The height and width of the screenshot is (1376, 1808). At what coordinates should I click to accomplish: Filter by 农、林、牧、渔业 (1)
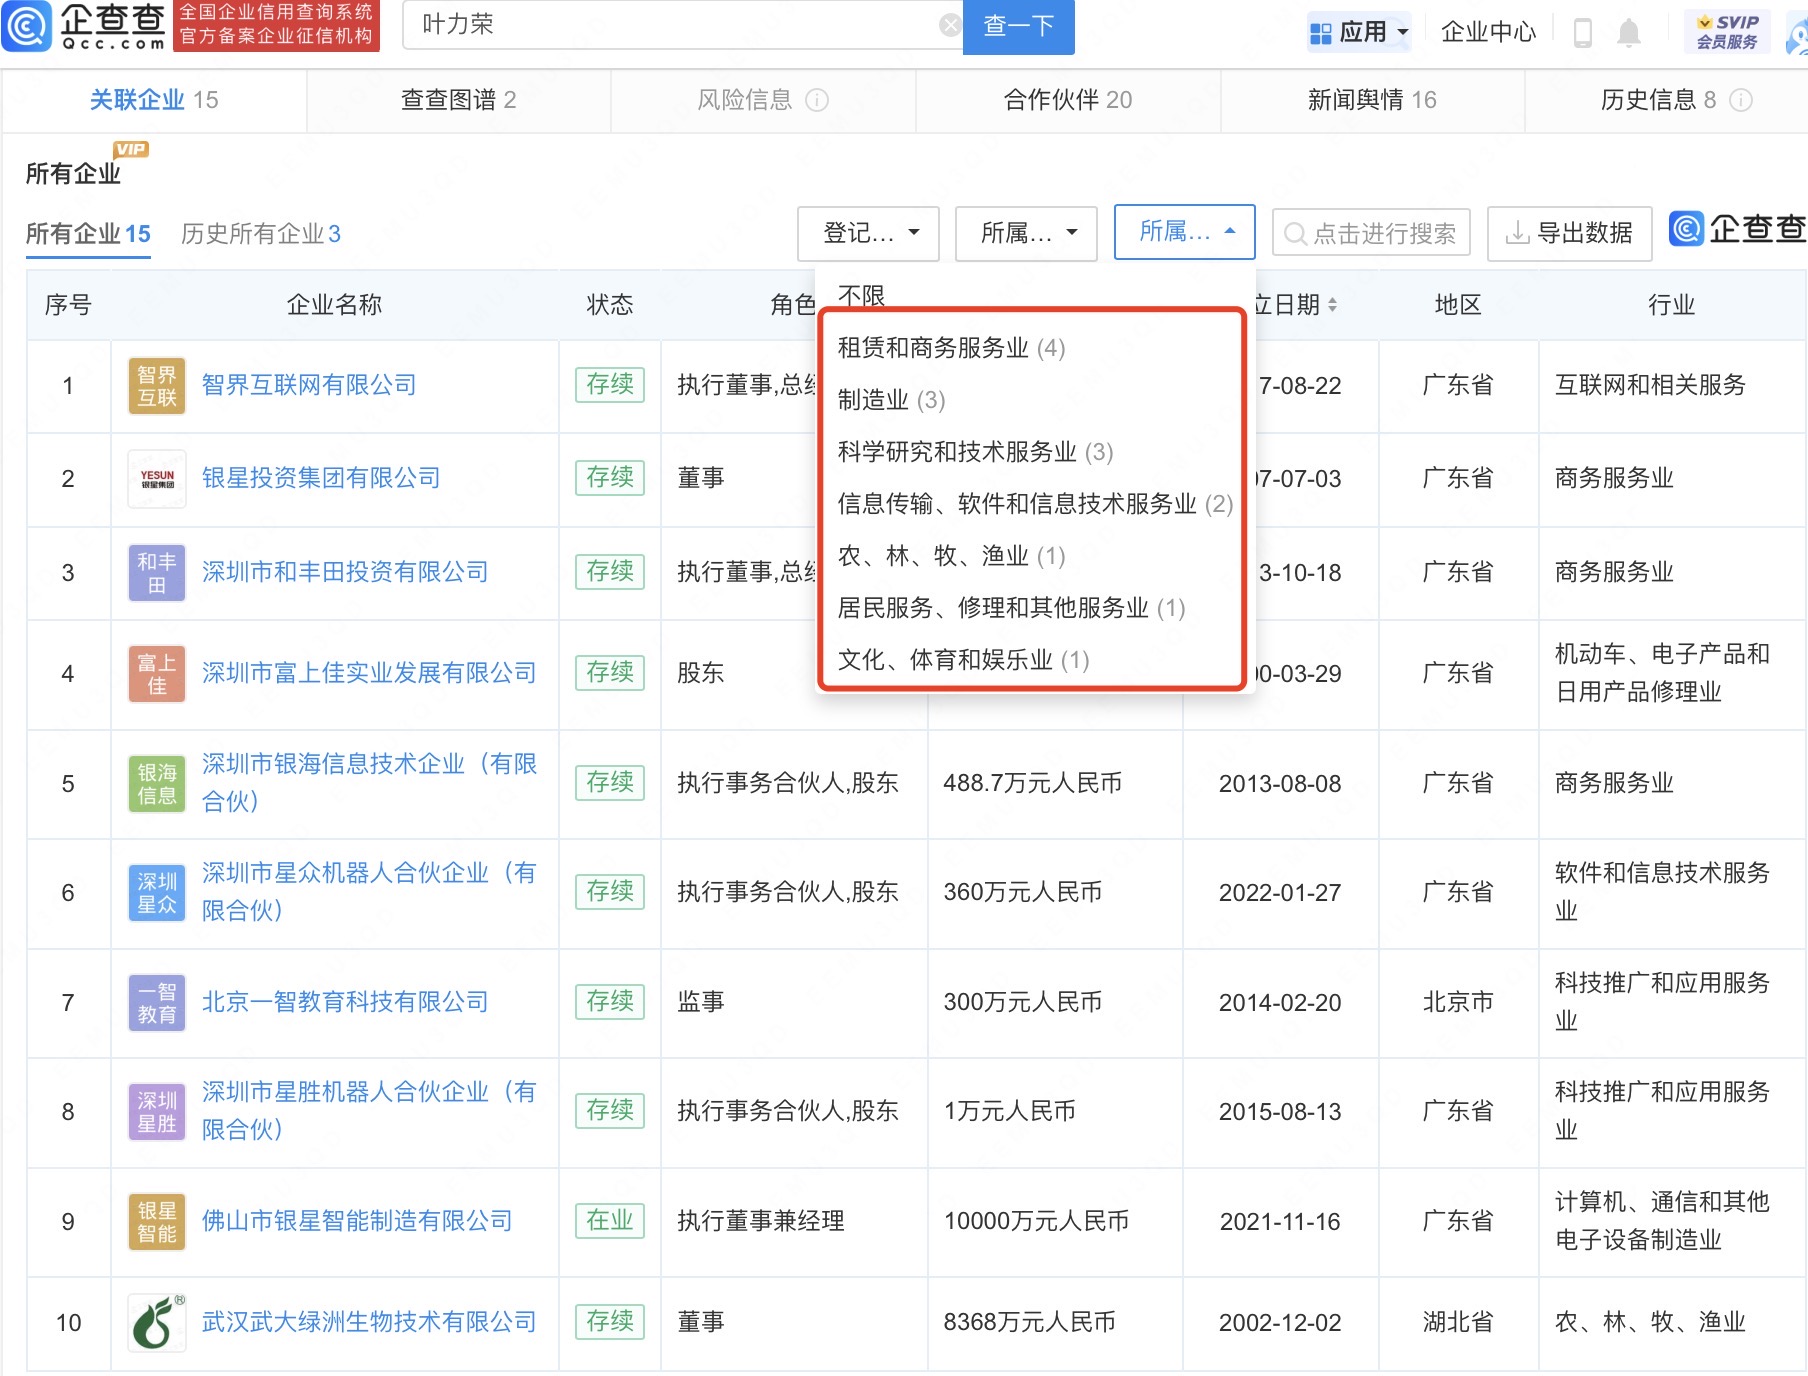951,556
